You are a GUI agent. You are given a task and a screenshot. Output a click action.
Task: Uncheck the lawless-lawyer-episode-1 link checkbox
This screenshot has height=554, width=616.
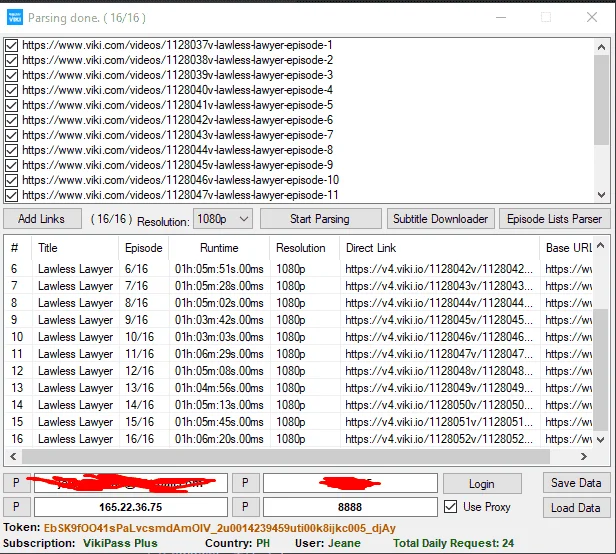pos(11,45)
